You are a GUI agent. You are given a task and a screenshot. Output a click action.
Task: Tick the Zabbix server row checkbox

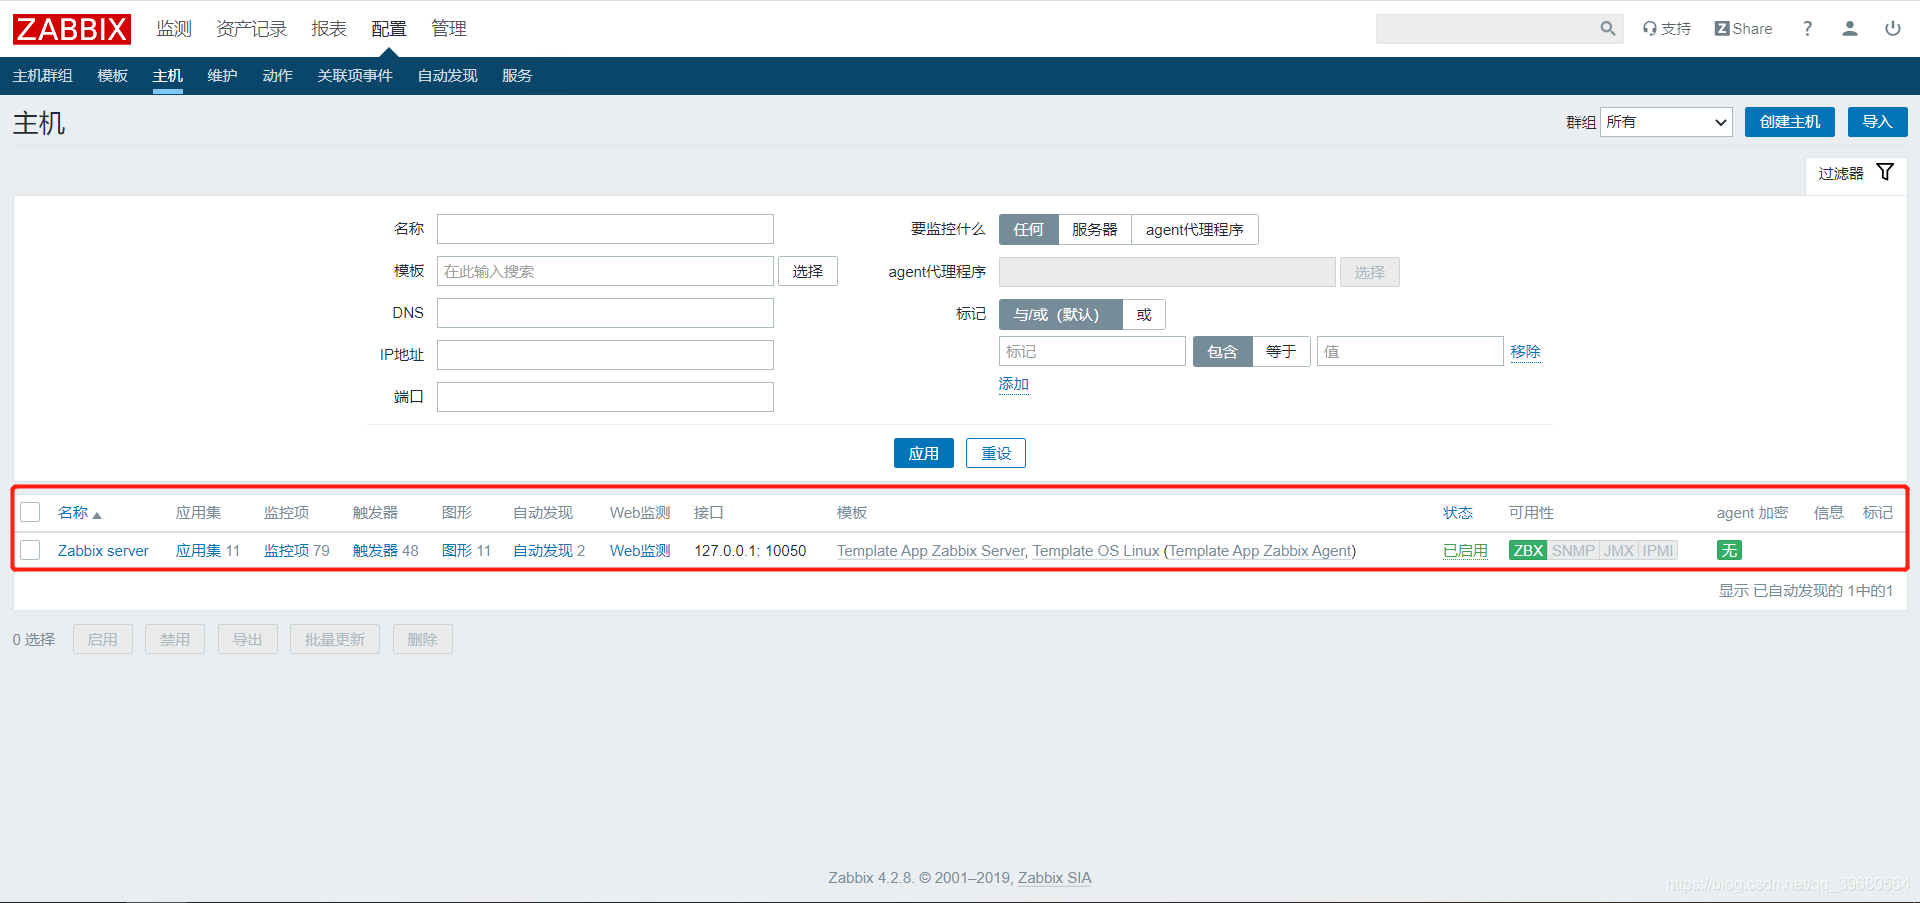[x=30, y=550]
